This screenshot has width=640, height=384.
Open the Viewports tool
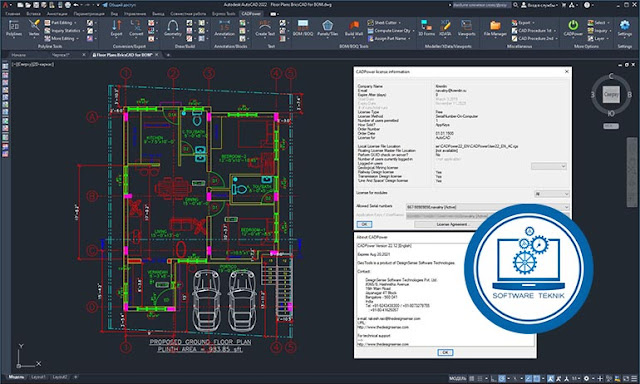point(466,29)
